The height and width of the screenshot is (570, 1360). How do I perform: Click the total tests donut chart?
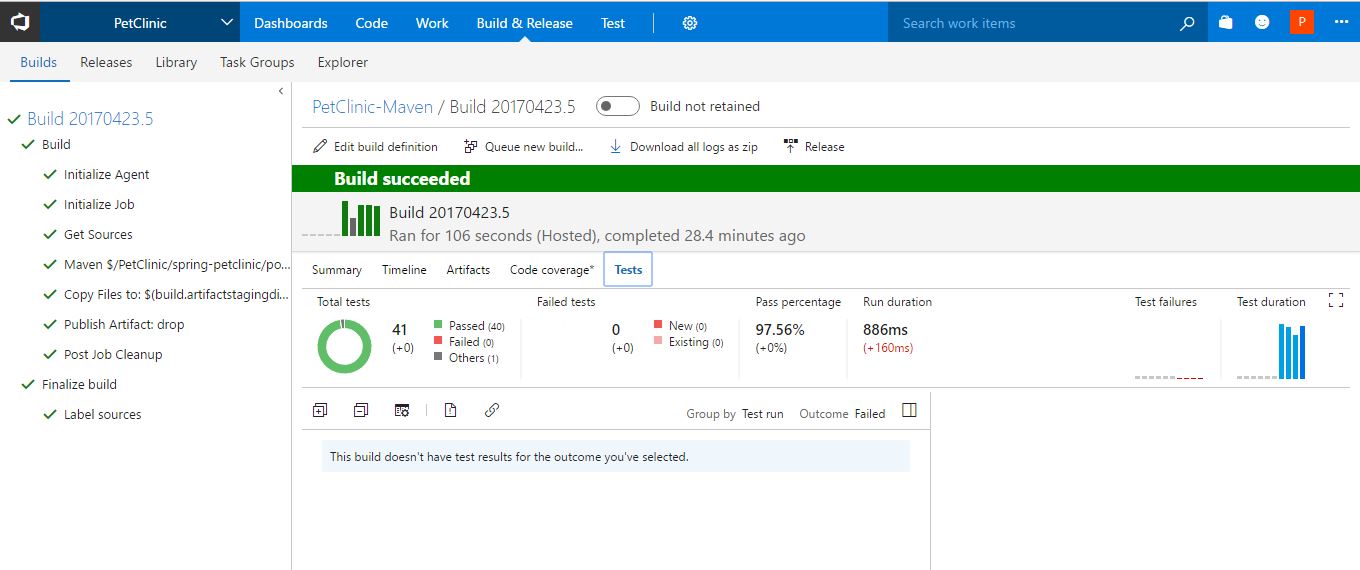coord(344,346)
